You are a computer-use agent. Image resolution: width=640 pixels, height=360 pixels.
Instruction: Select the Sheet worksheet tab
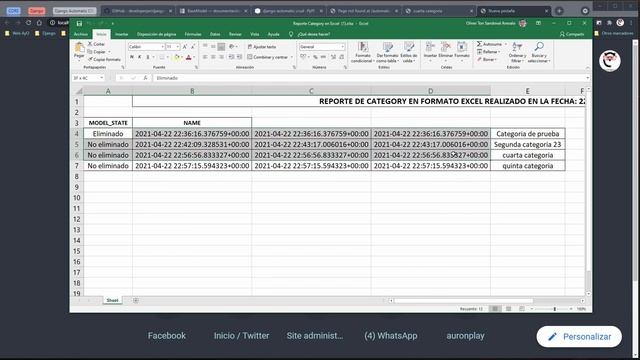112,300
